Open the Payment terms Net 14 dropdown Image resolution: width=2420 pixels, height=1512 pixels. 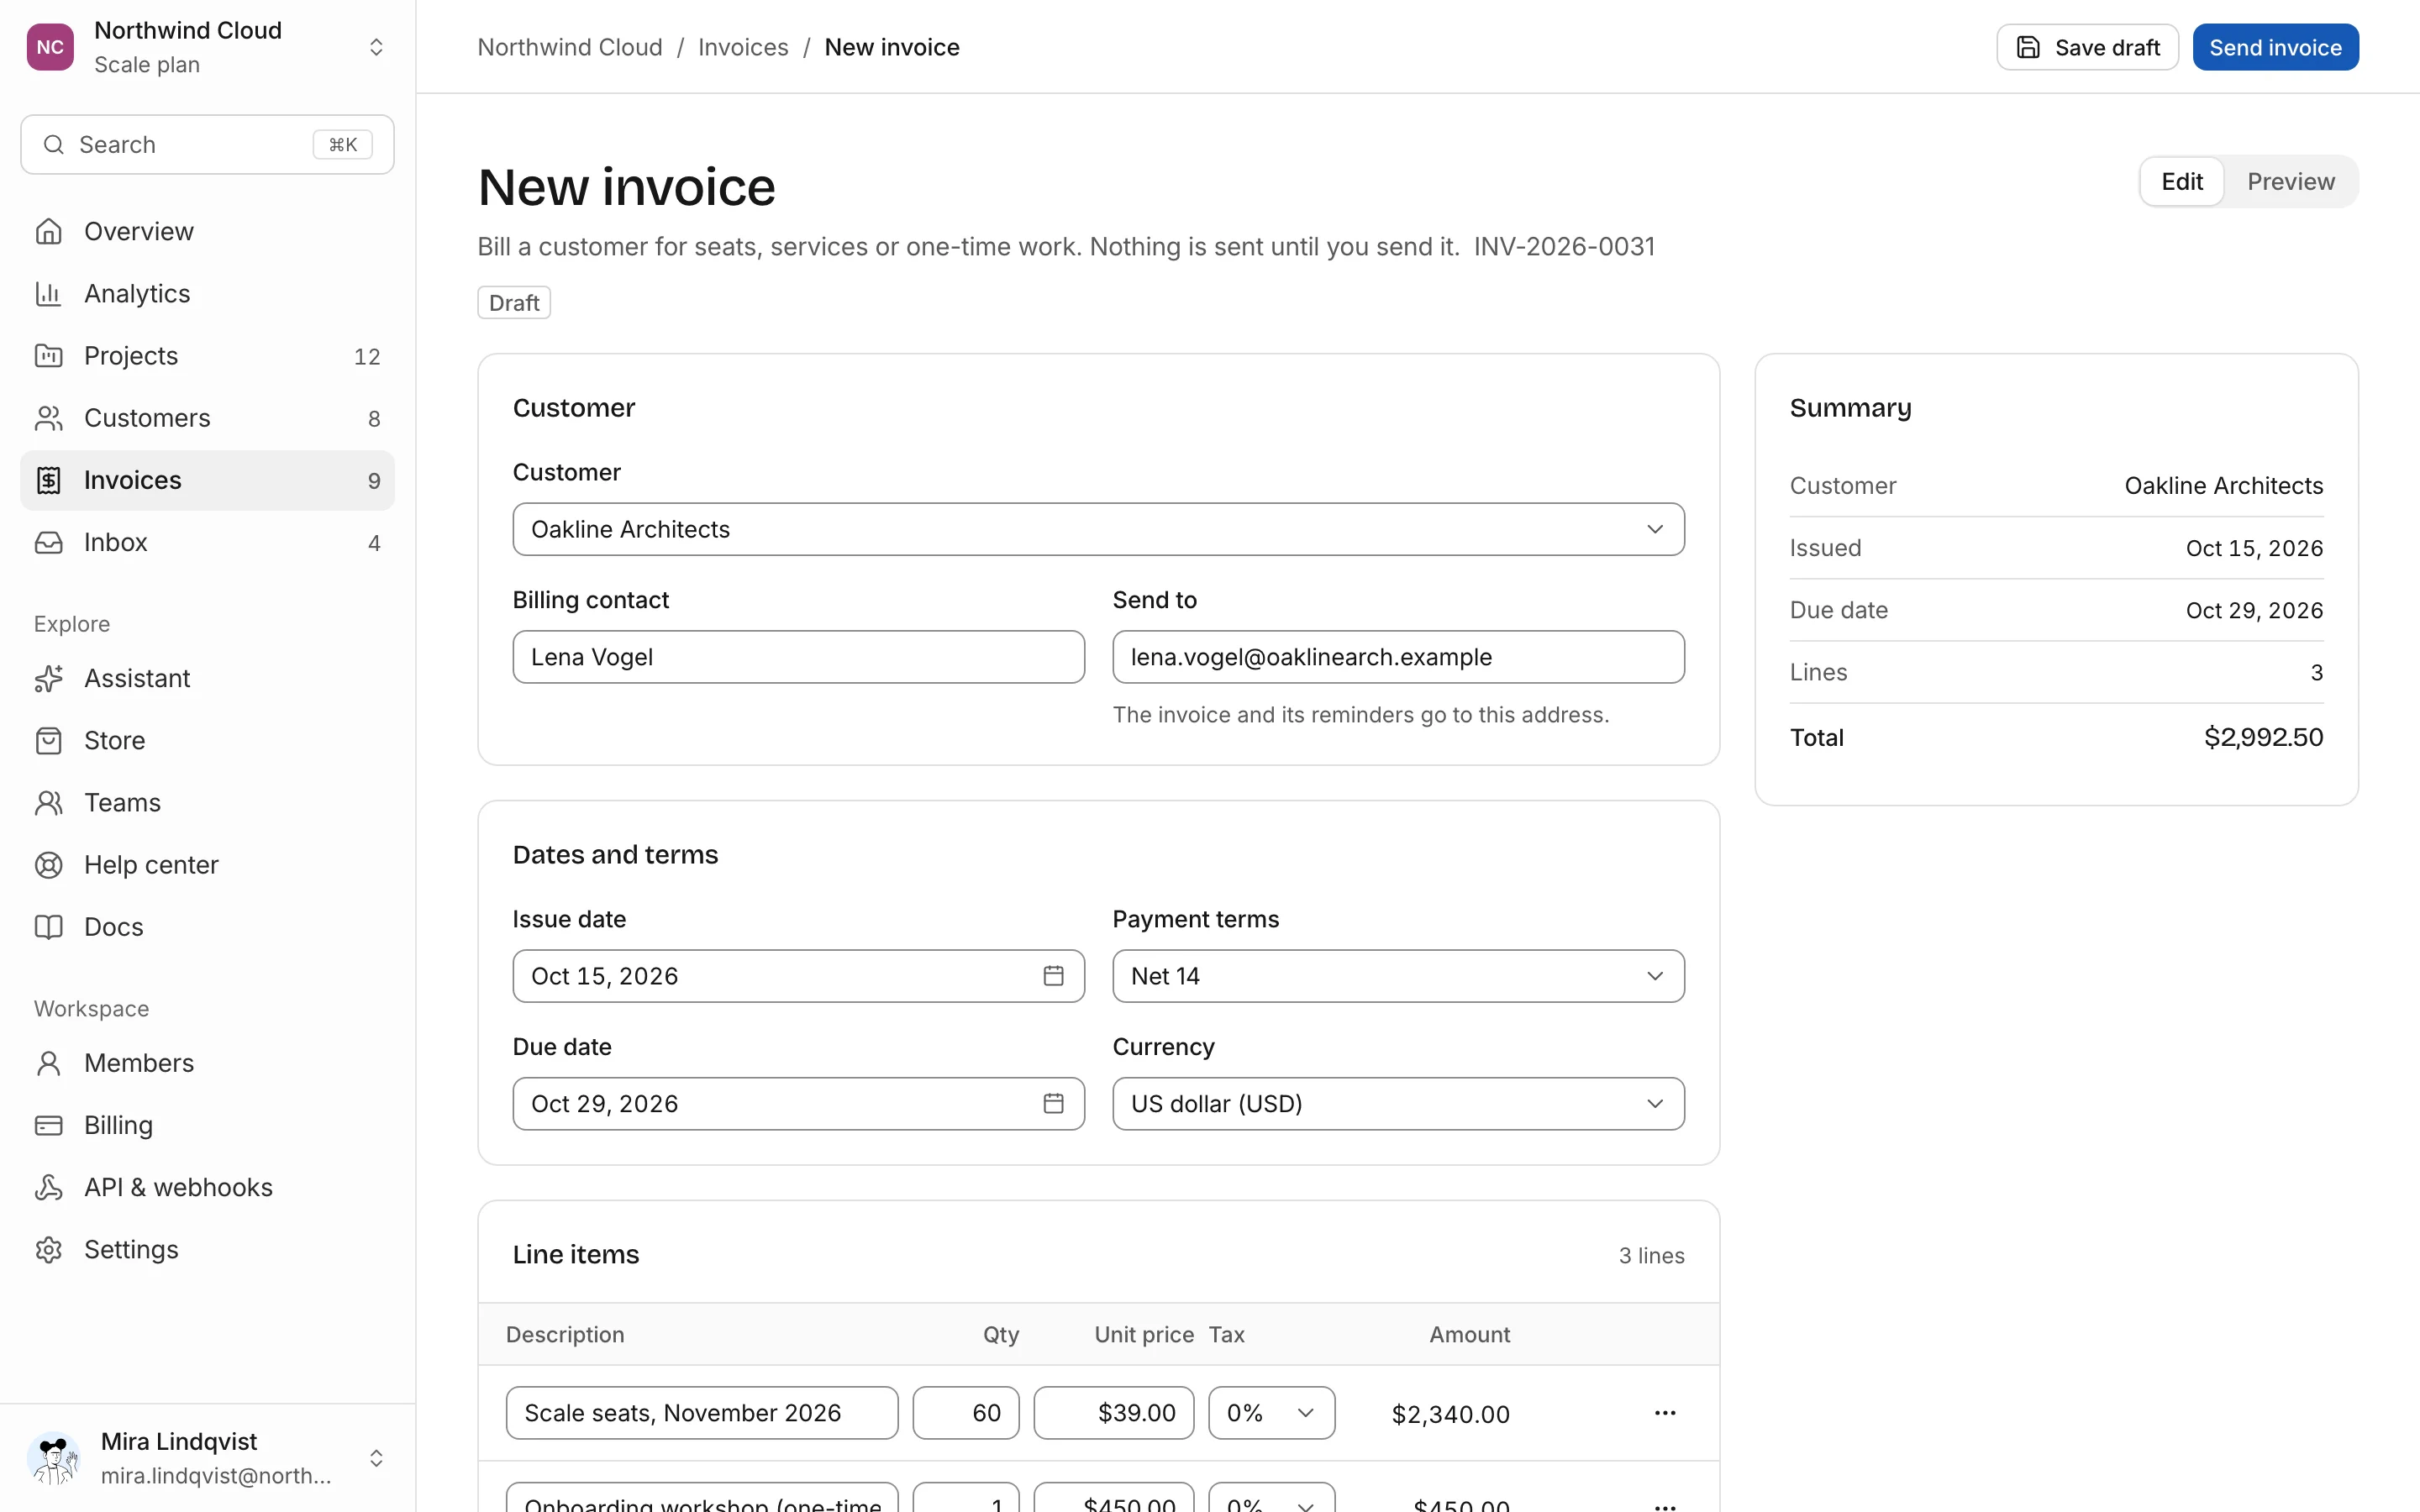pyautogui.click(x=1398, y=976)
